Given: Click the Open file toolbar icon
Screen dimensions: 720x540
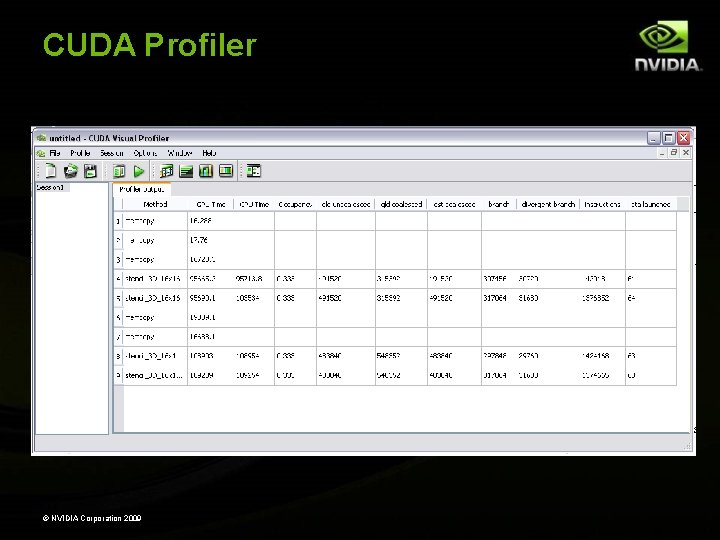Looking at the screenshot, I should (70, 171).
